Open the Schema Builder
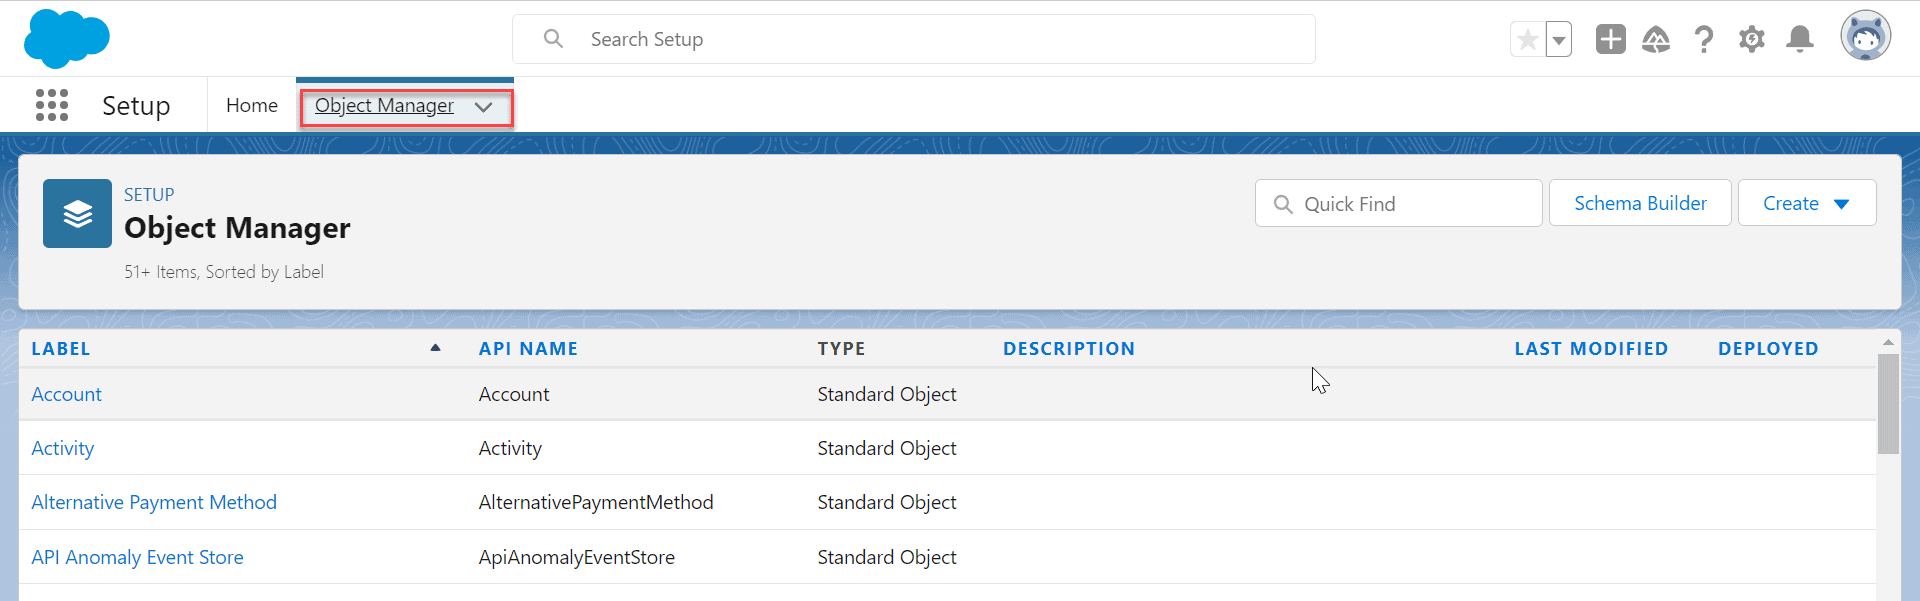The height and width of the screenshot is (601, 1920). [x=1640, y=203]
